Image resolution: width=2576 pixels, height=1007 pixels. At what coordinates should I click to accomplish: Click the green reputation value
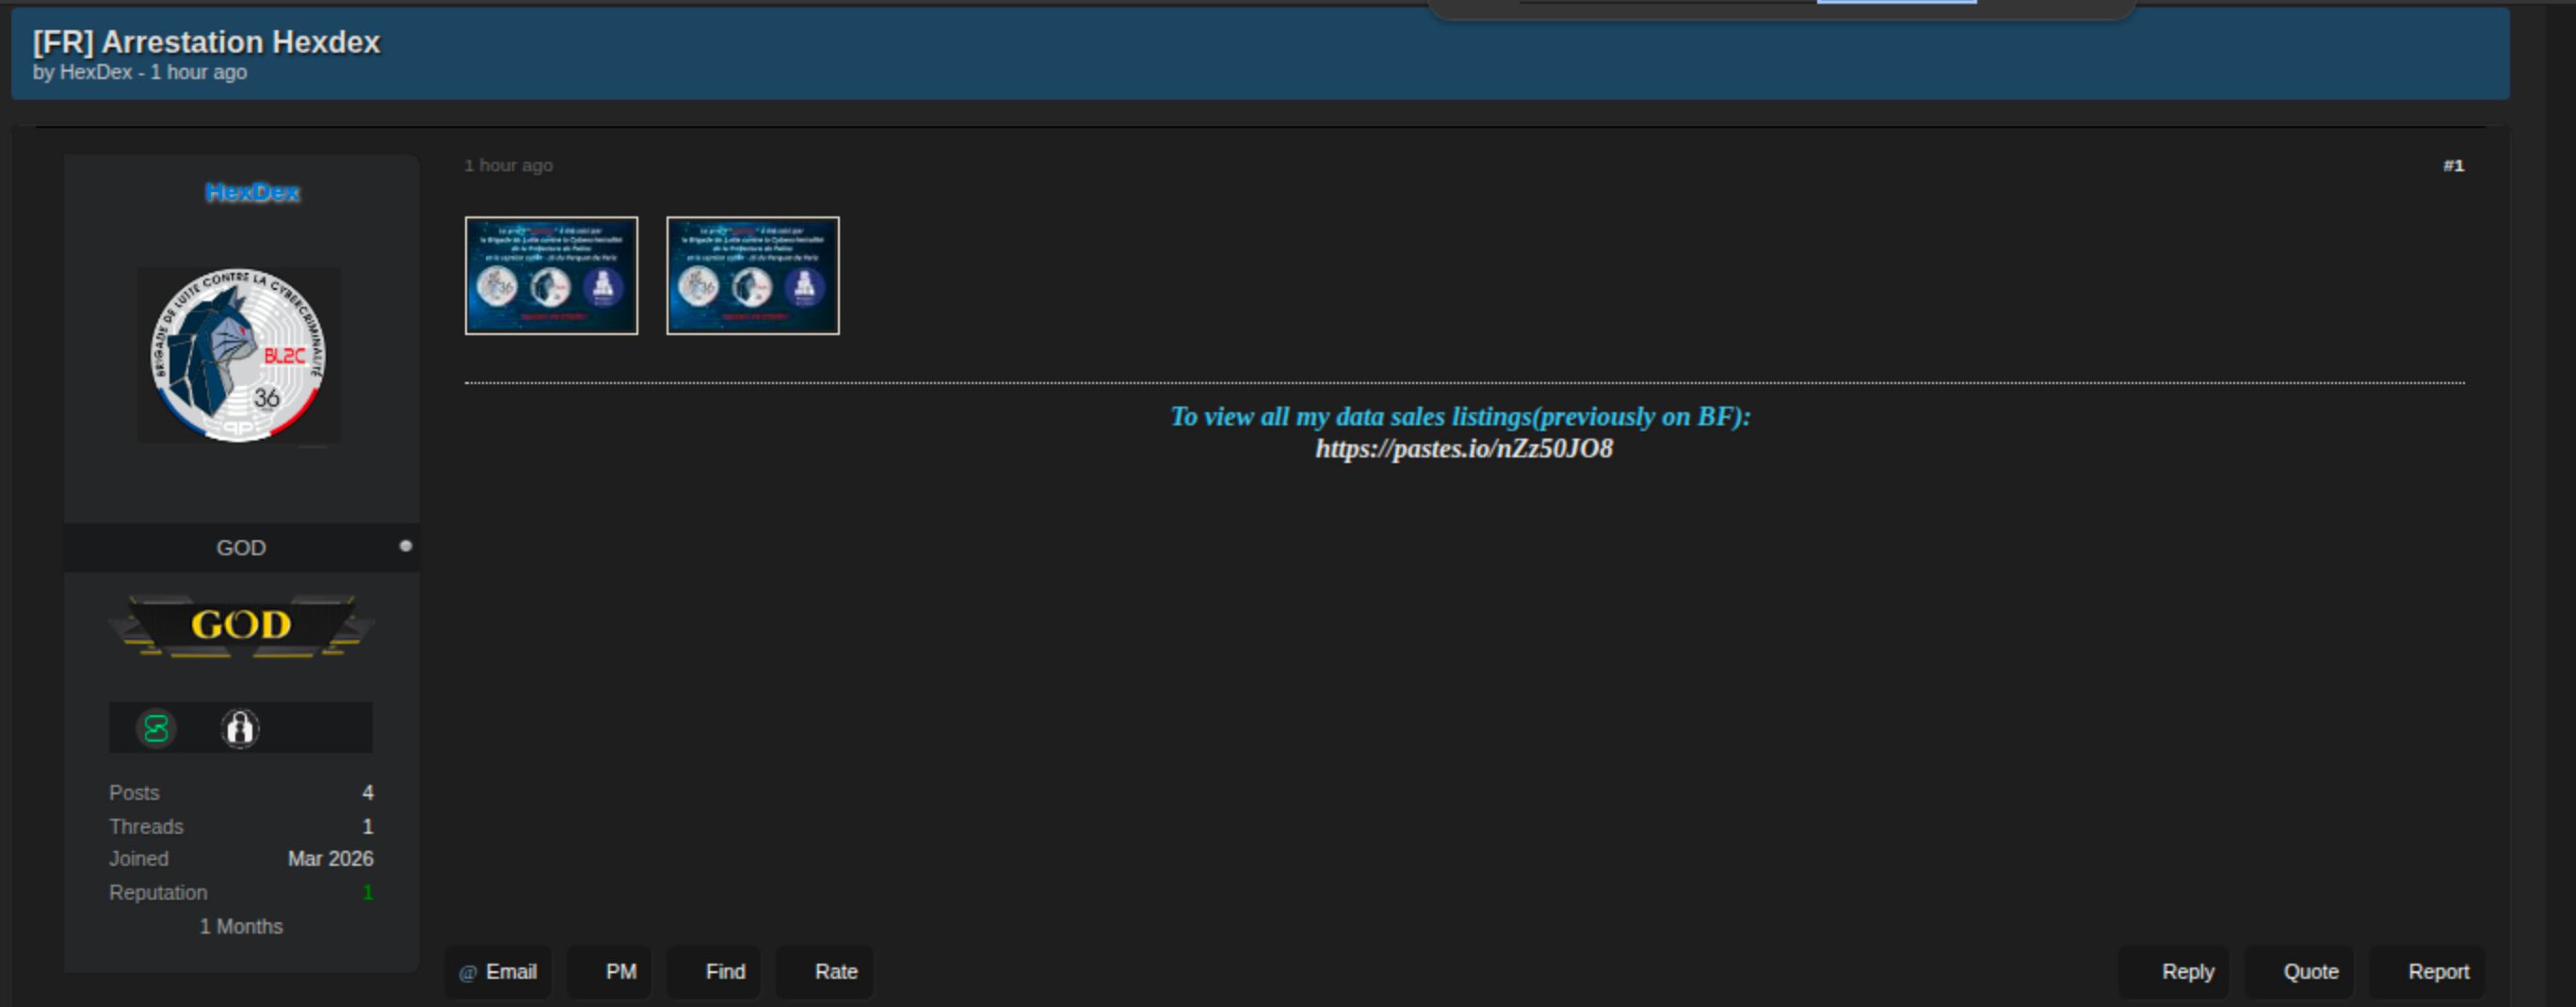(368, 893)
